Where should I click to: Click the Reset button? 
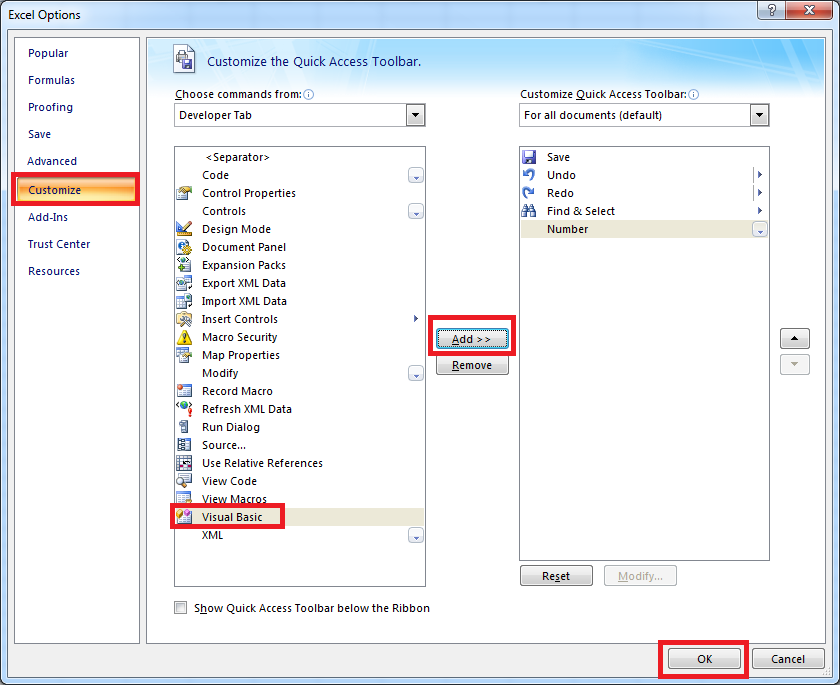tap(556, 576)
